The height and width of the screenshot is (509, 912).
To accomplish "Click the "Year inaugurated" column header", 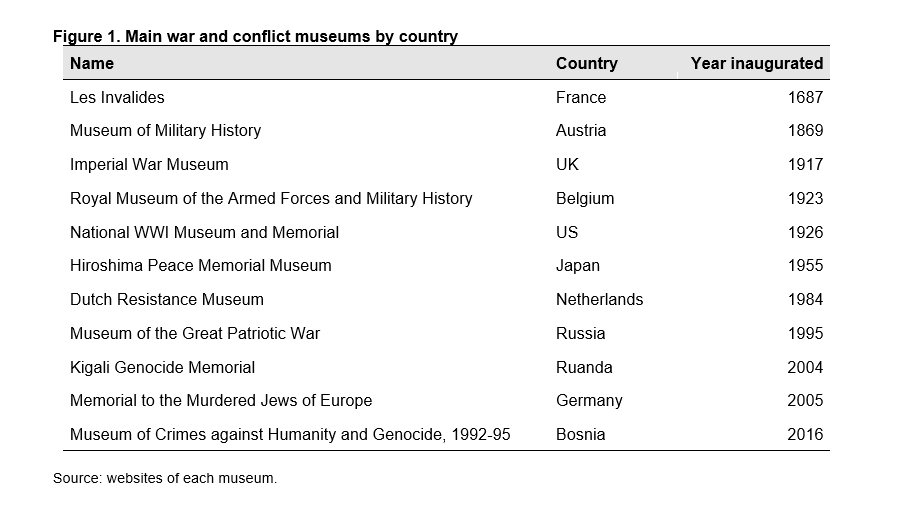I will pos(756,63).
